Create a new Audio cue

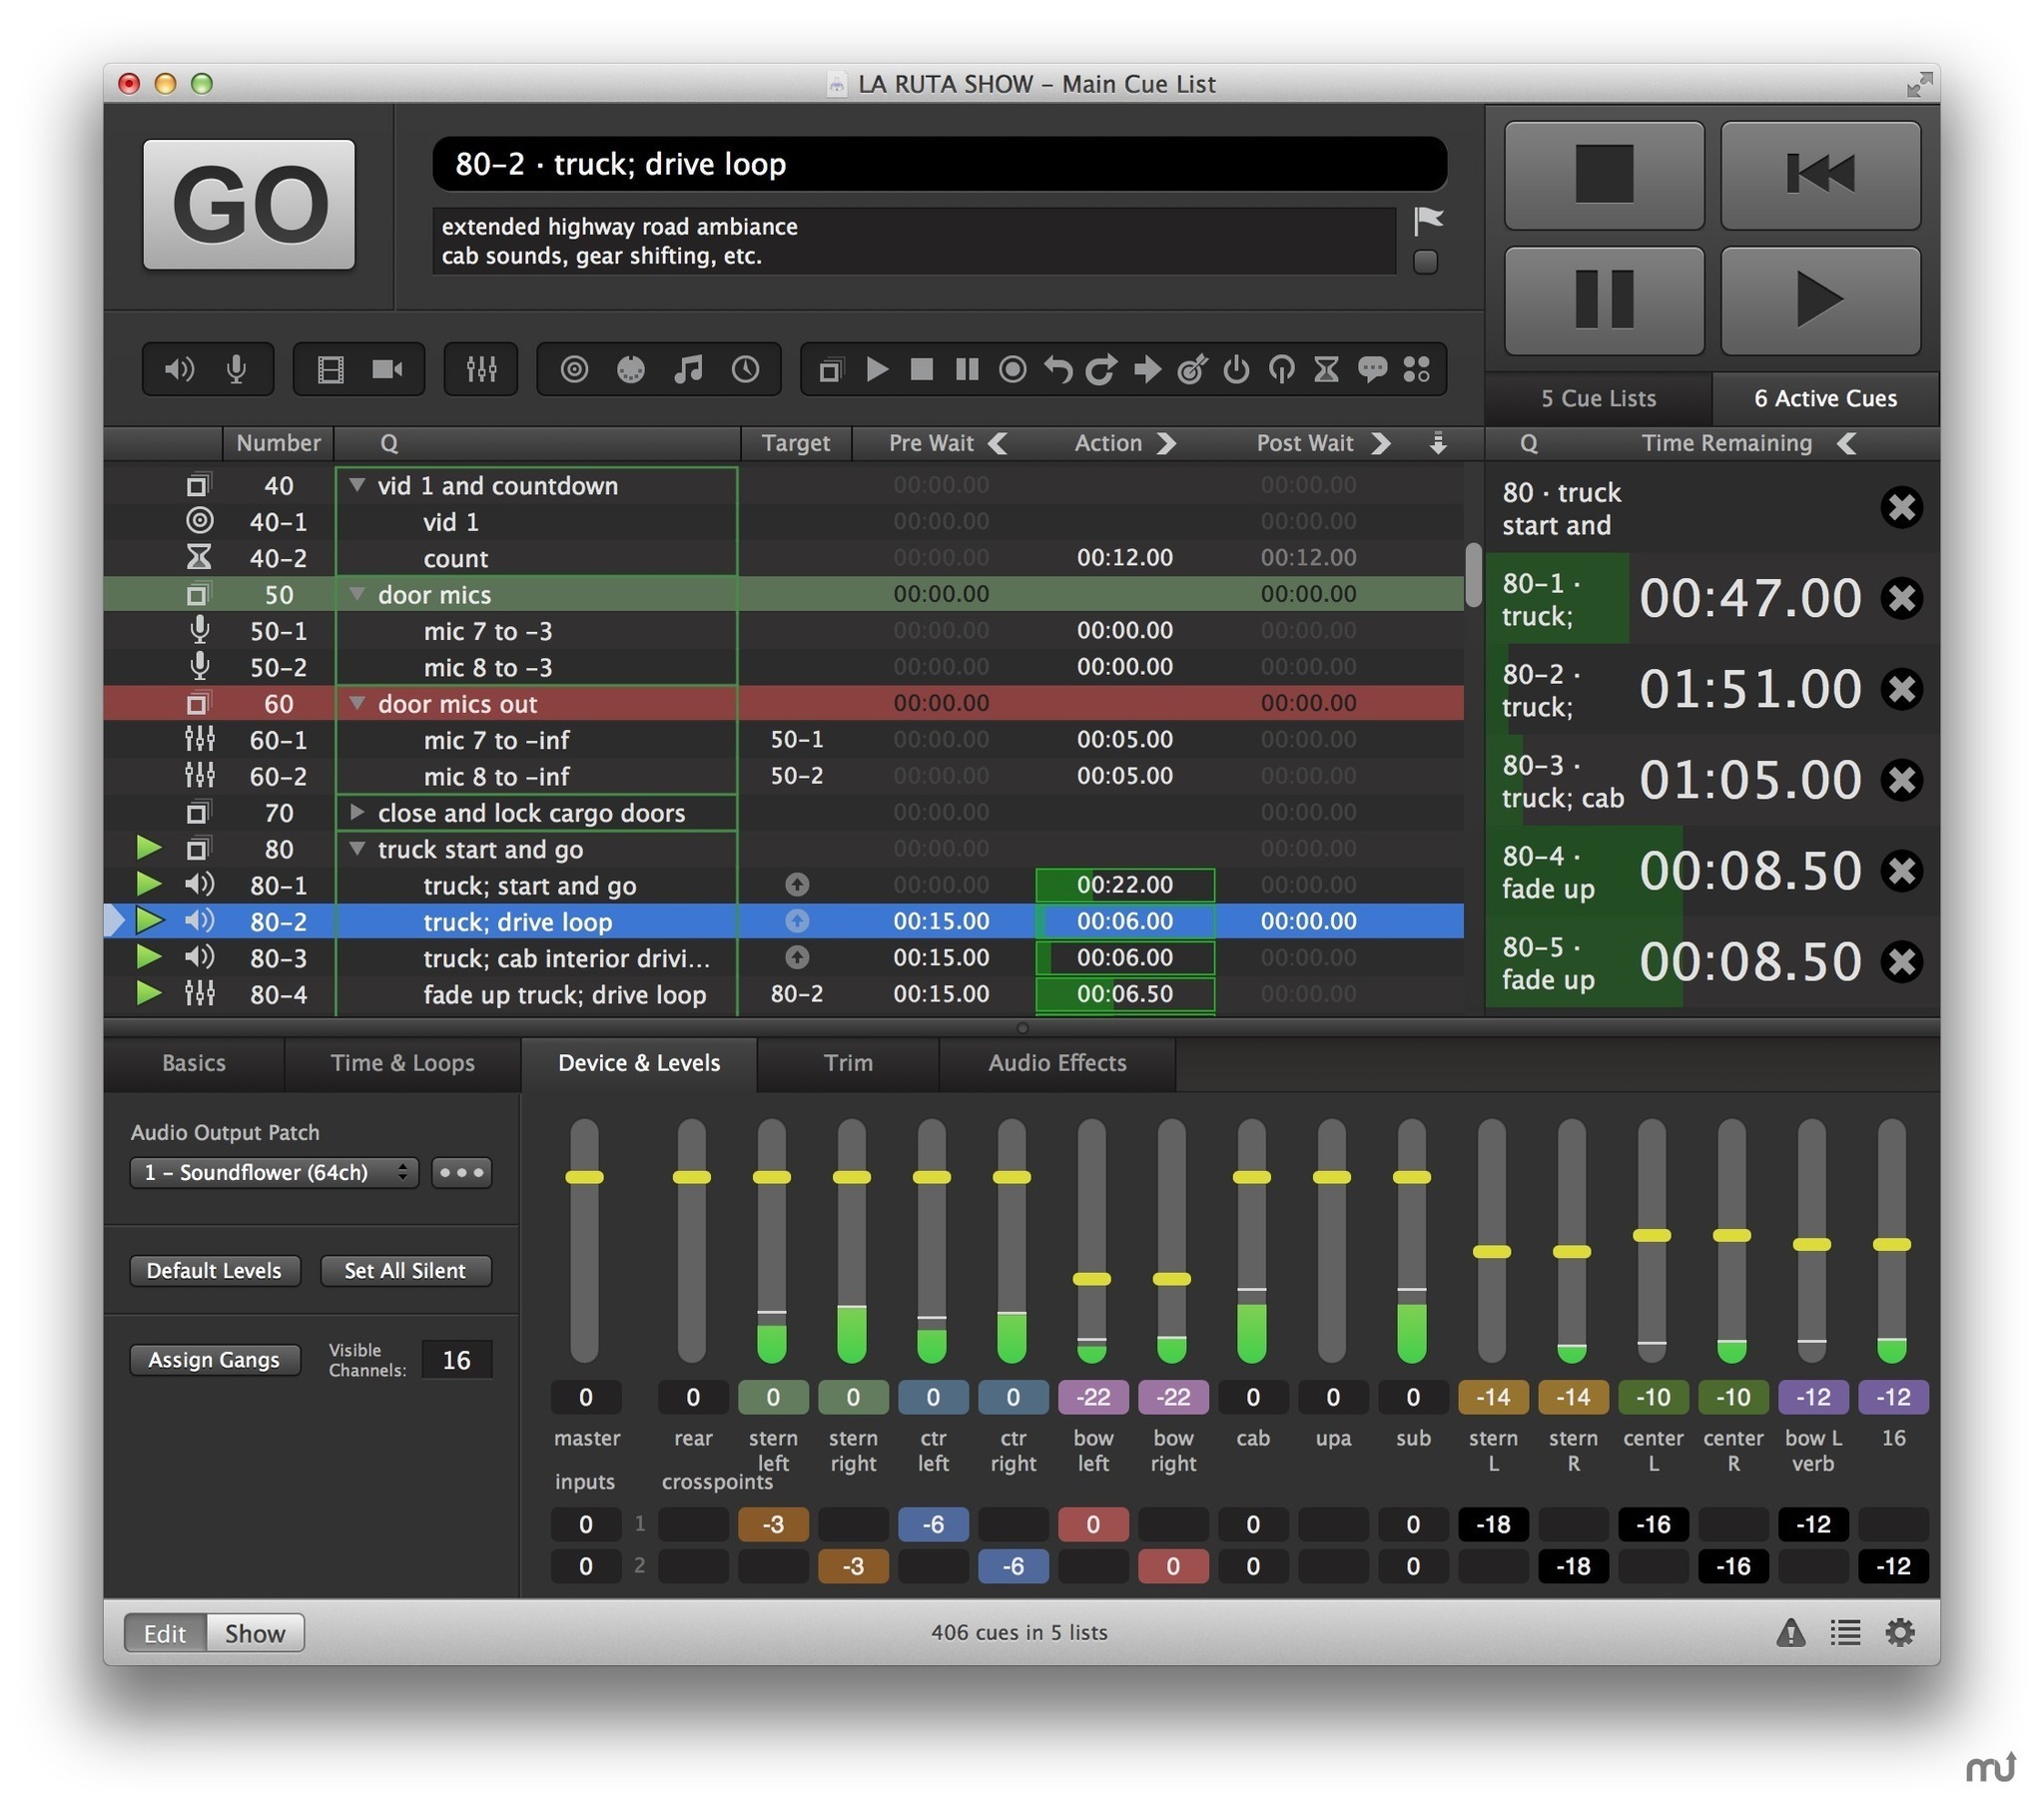[179, 369]
